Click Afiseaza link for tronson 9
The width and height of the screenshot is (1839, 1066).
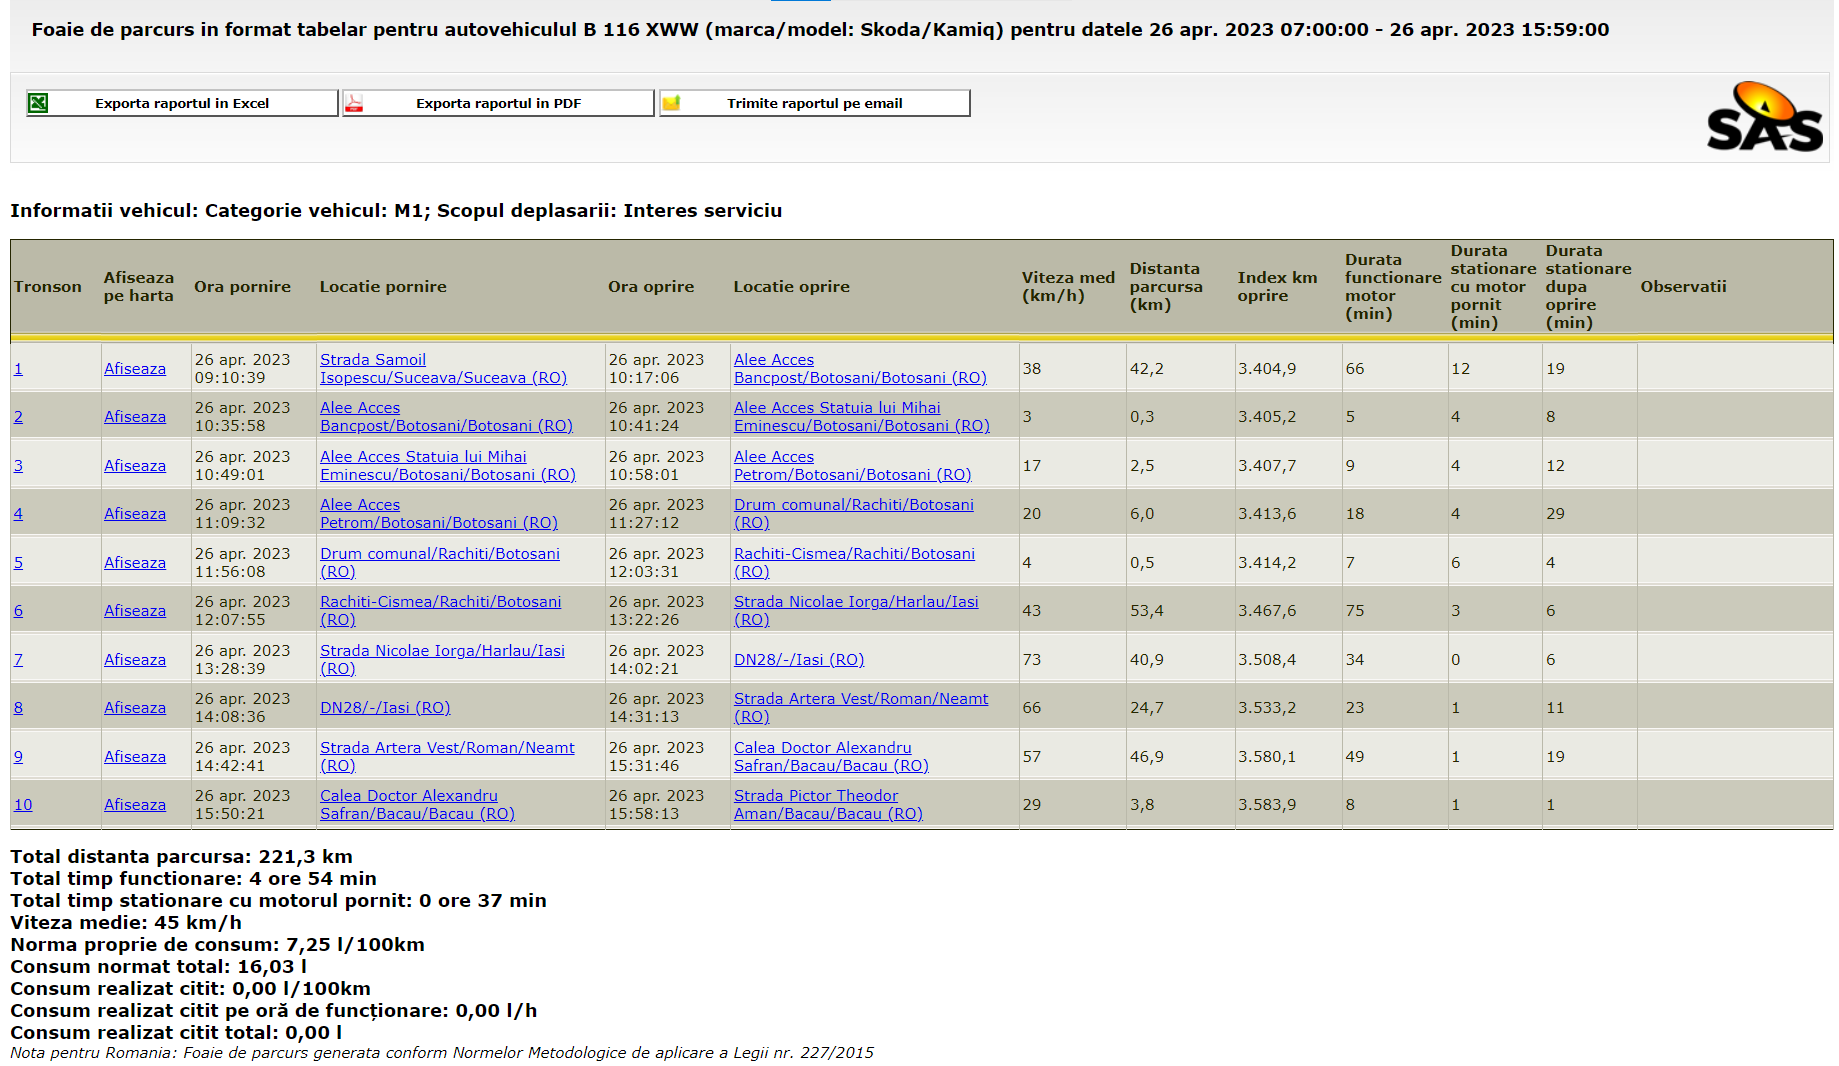[x=135, y=757]
